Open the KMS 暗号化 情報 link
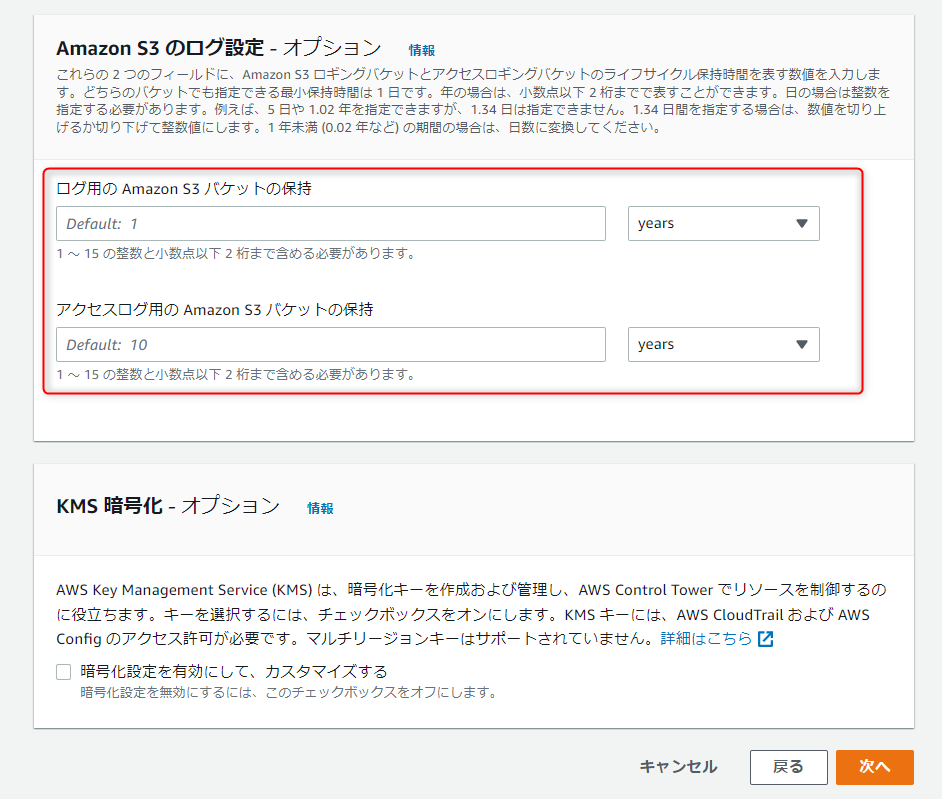 pos(320,508)
